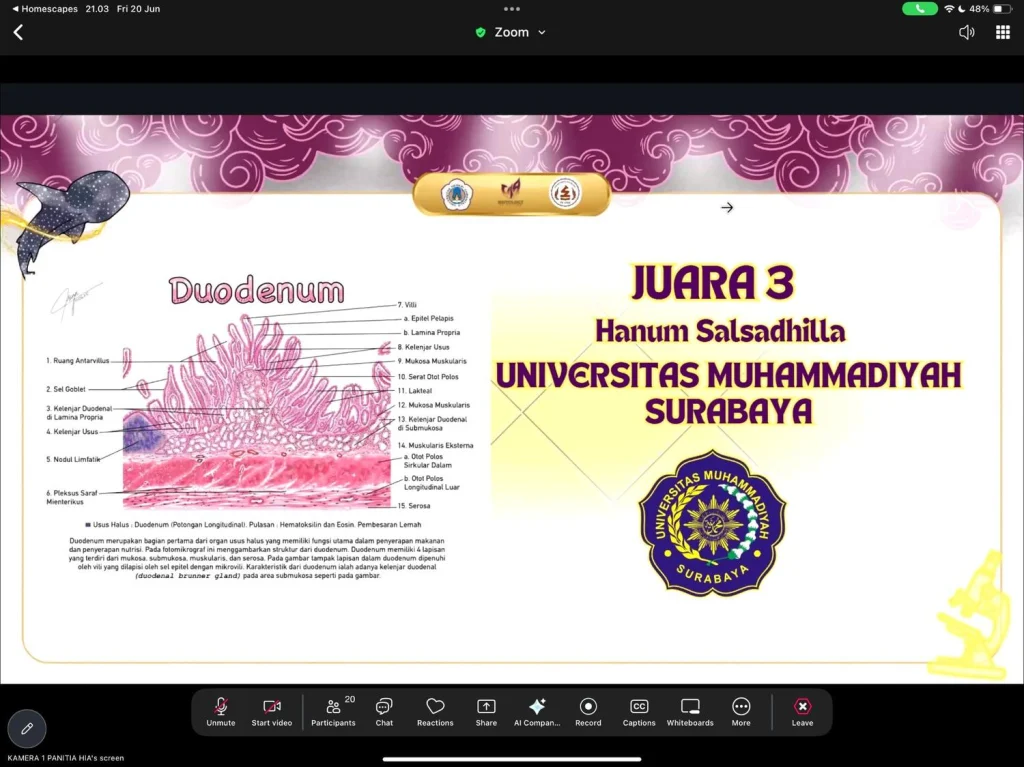Expand the Zoom meeting info chevron
Viewport: 1024px width, 767px height.
coord(541,32)
